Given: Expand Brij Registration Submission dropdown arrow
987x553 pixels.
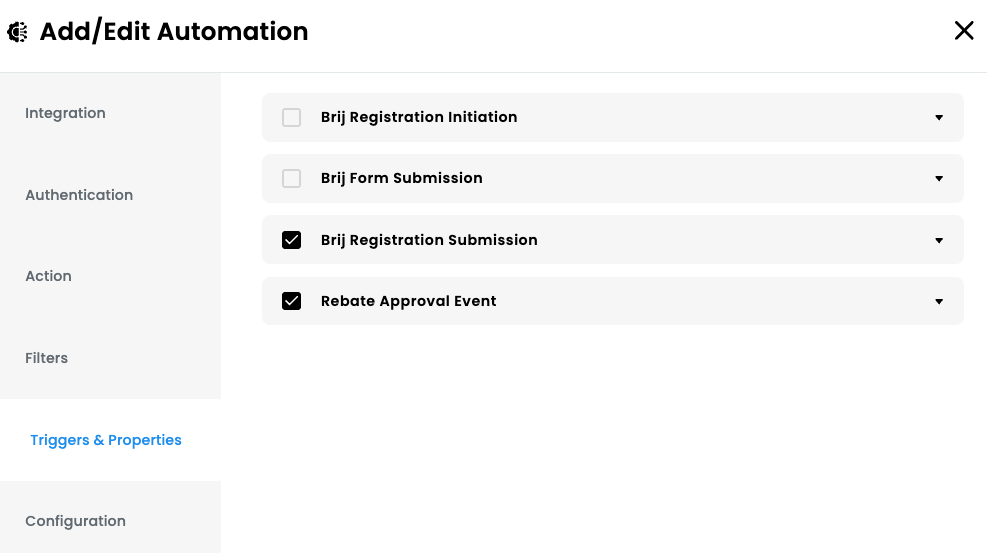Looking at the screenshot, I should coord(939,240).
